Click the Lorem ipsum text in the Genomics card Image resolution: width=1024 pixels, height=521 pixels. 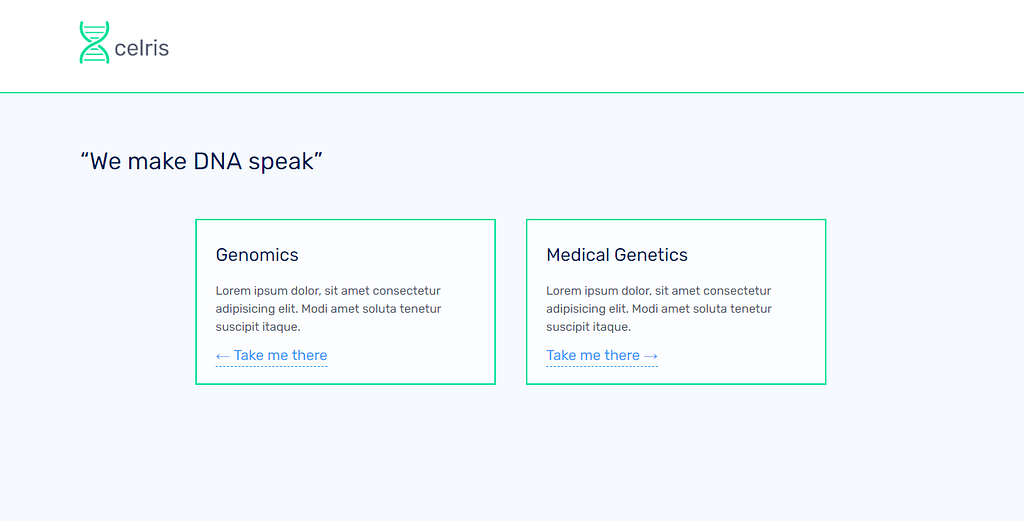pos(328,300)
